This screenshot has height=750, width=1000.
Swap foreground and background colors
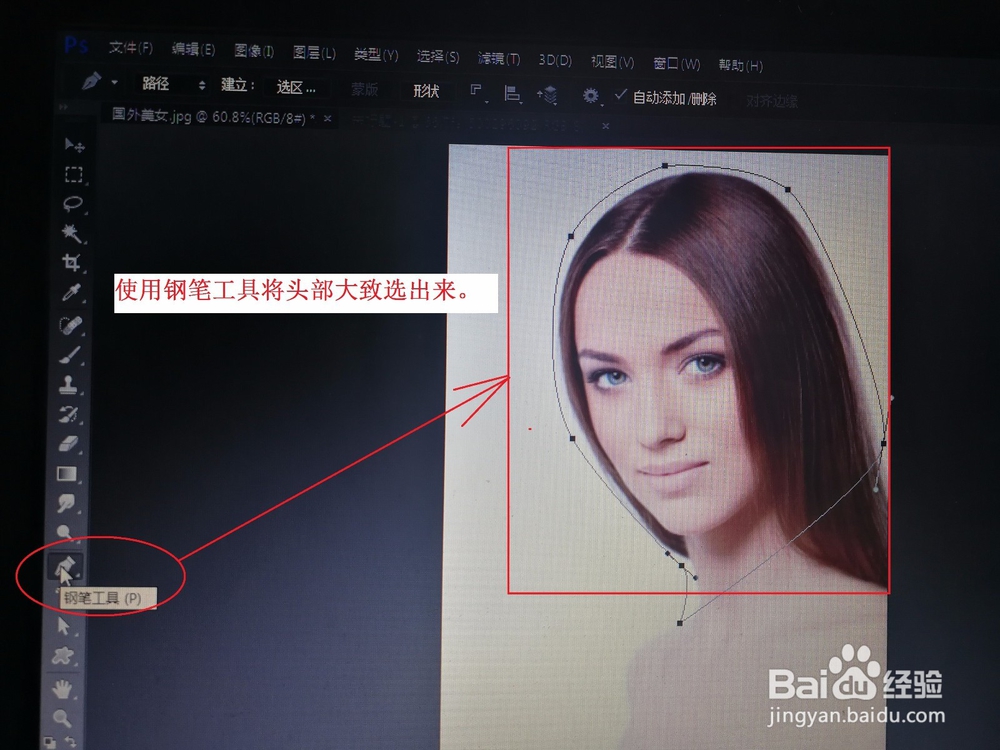point(70,742)
